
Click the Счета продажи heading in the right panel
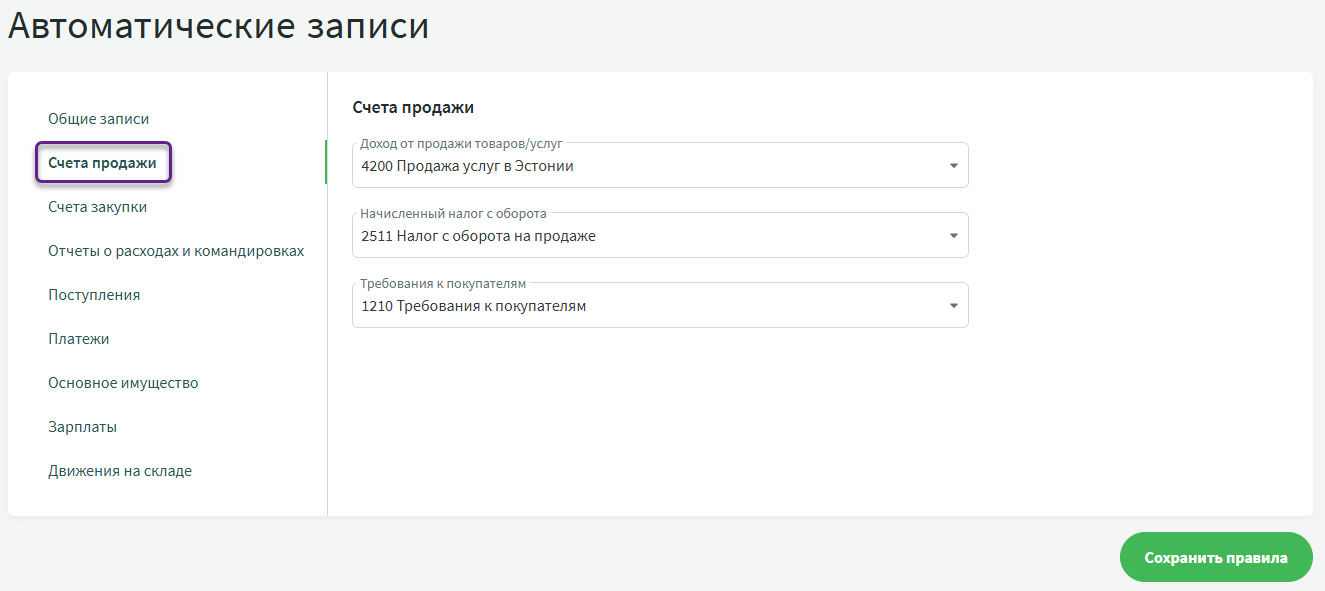[413, 107]
